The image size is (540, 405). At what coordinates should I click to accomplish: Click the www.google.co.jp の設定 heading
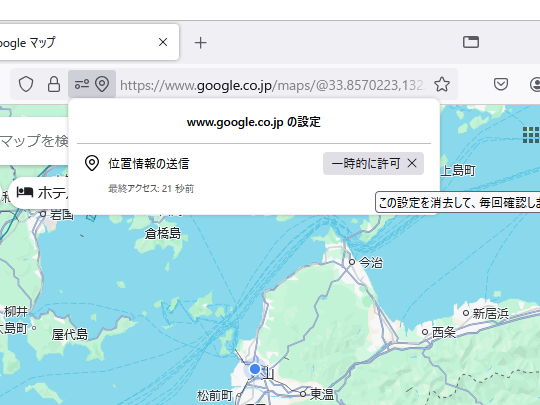point(253,122)
